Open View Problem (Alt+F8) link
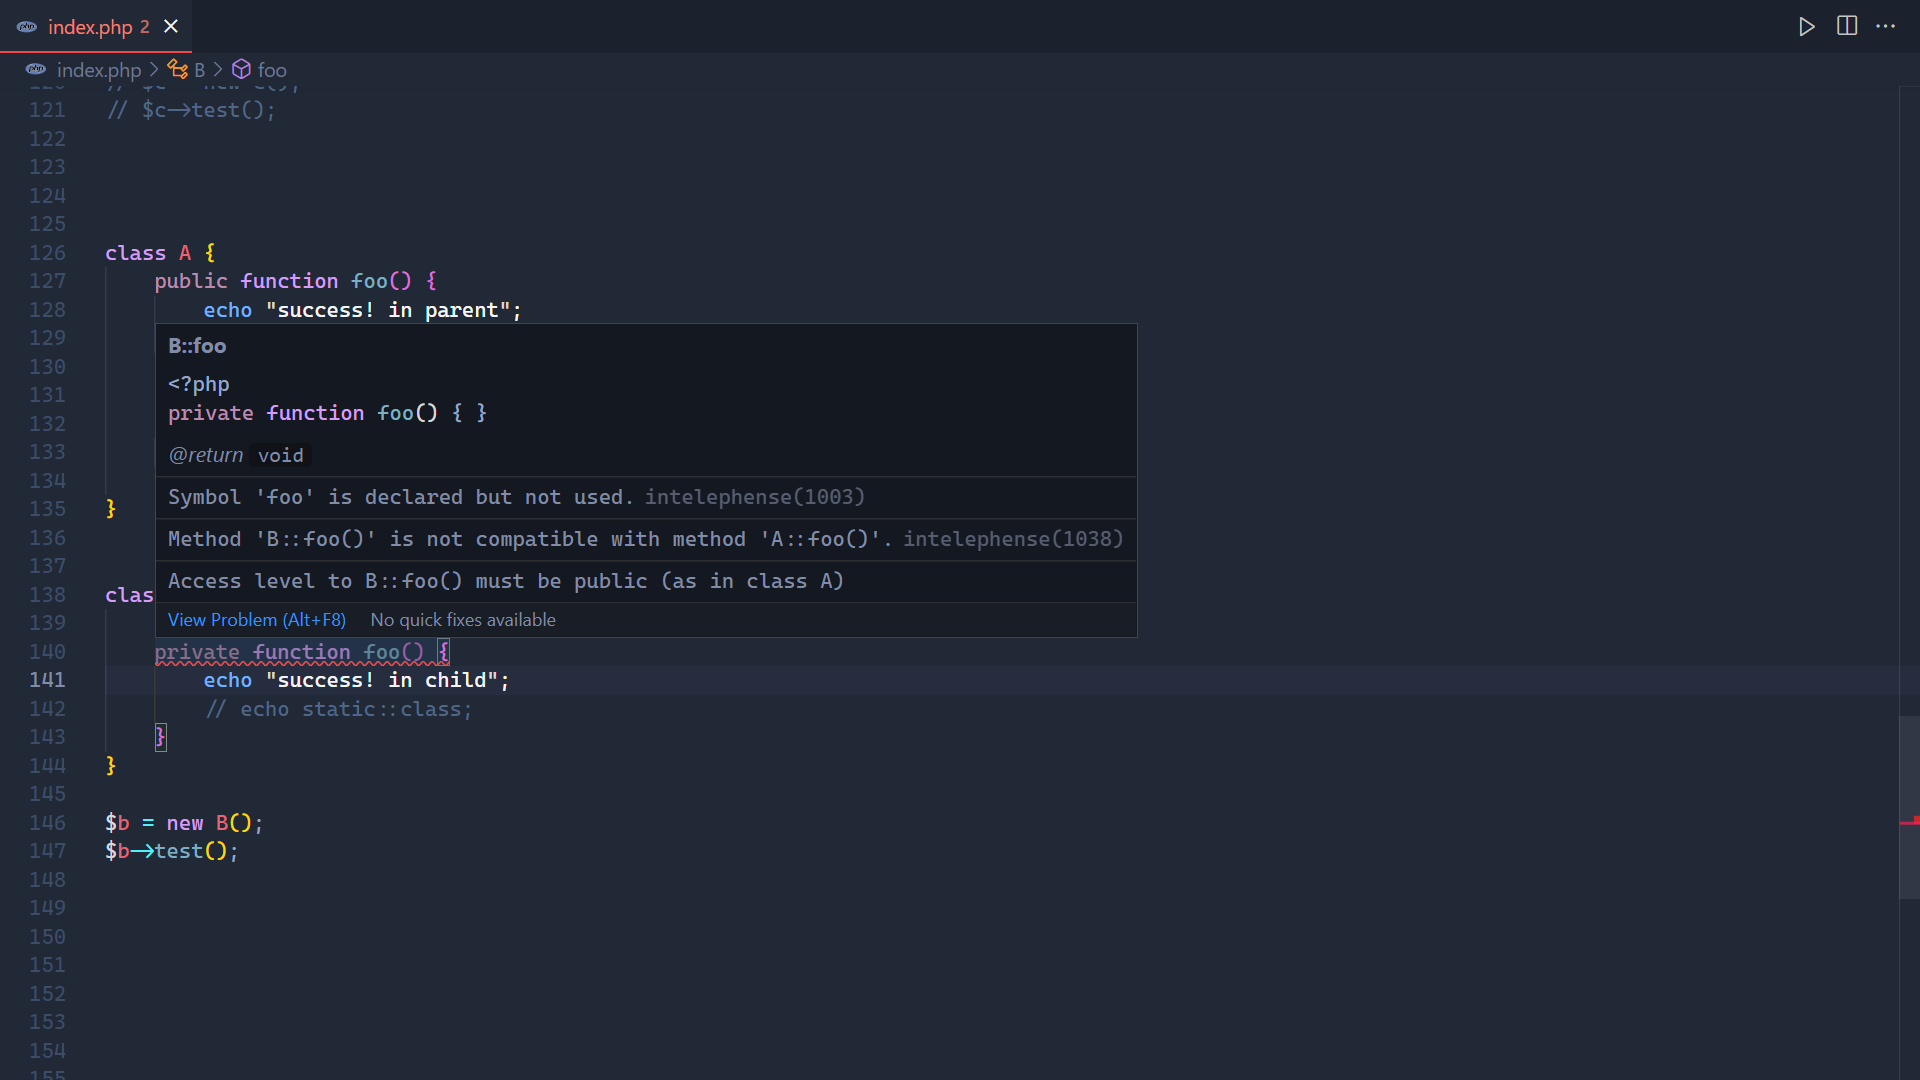Viewport: 1920px width, 1080px height. click(x=257, y=620)
